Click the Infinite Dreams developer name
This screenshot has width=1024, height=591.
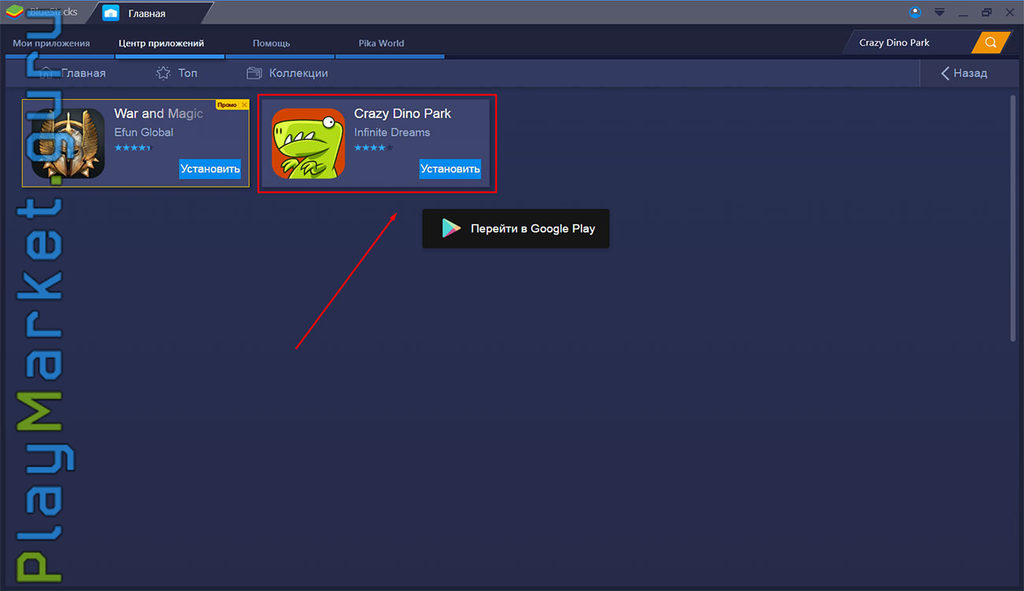392,132
